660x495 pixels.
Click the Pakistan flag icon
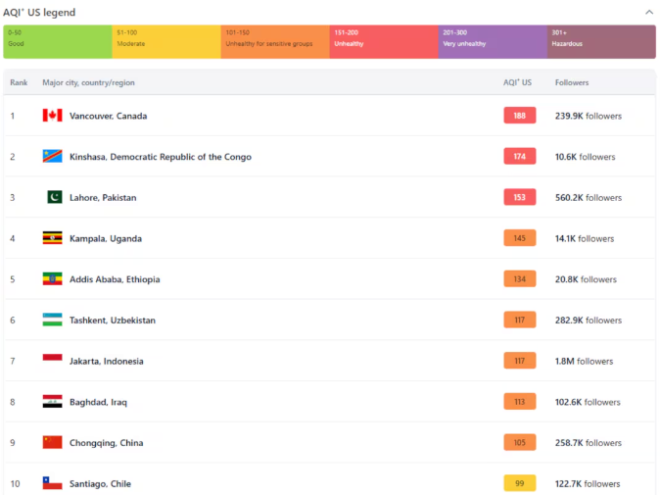52,198
